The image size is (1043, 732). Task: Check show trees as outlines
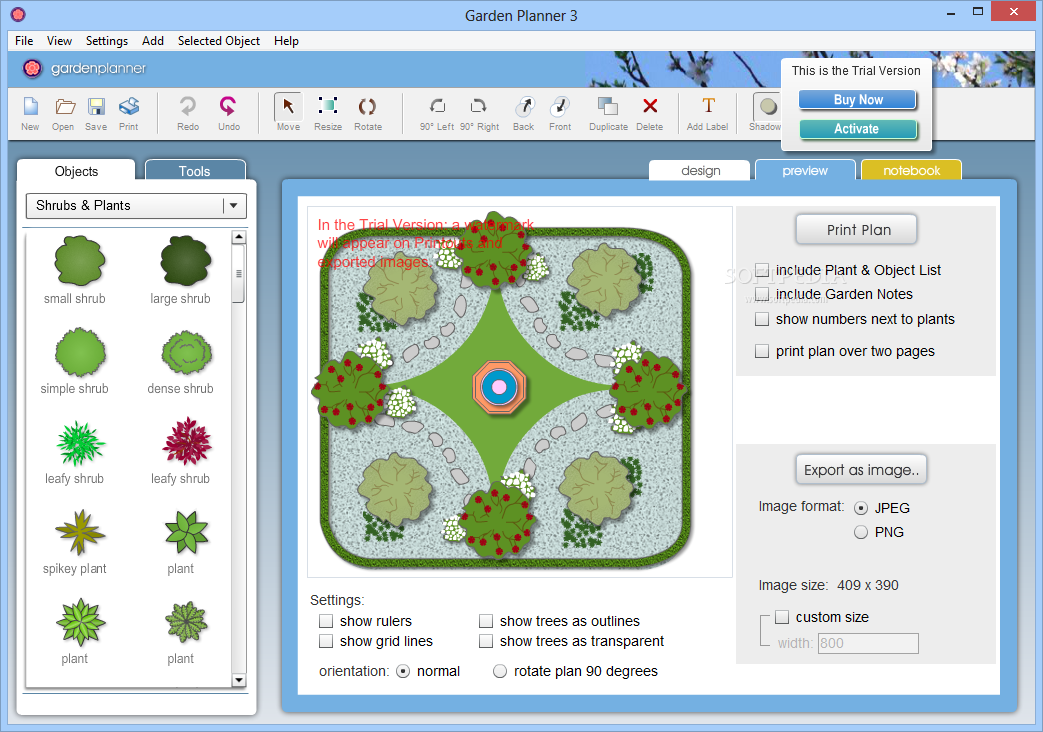[486, 621]
